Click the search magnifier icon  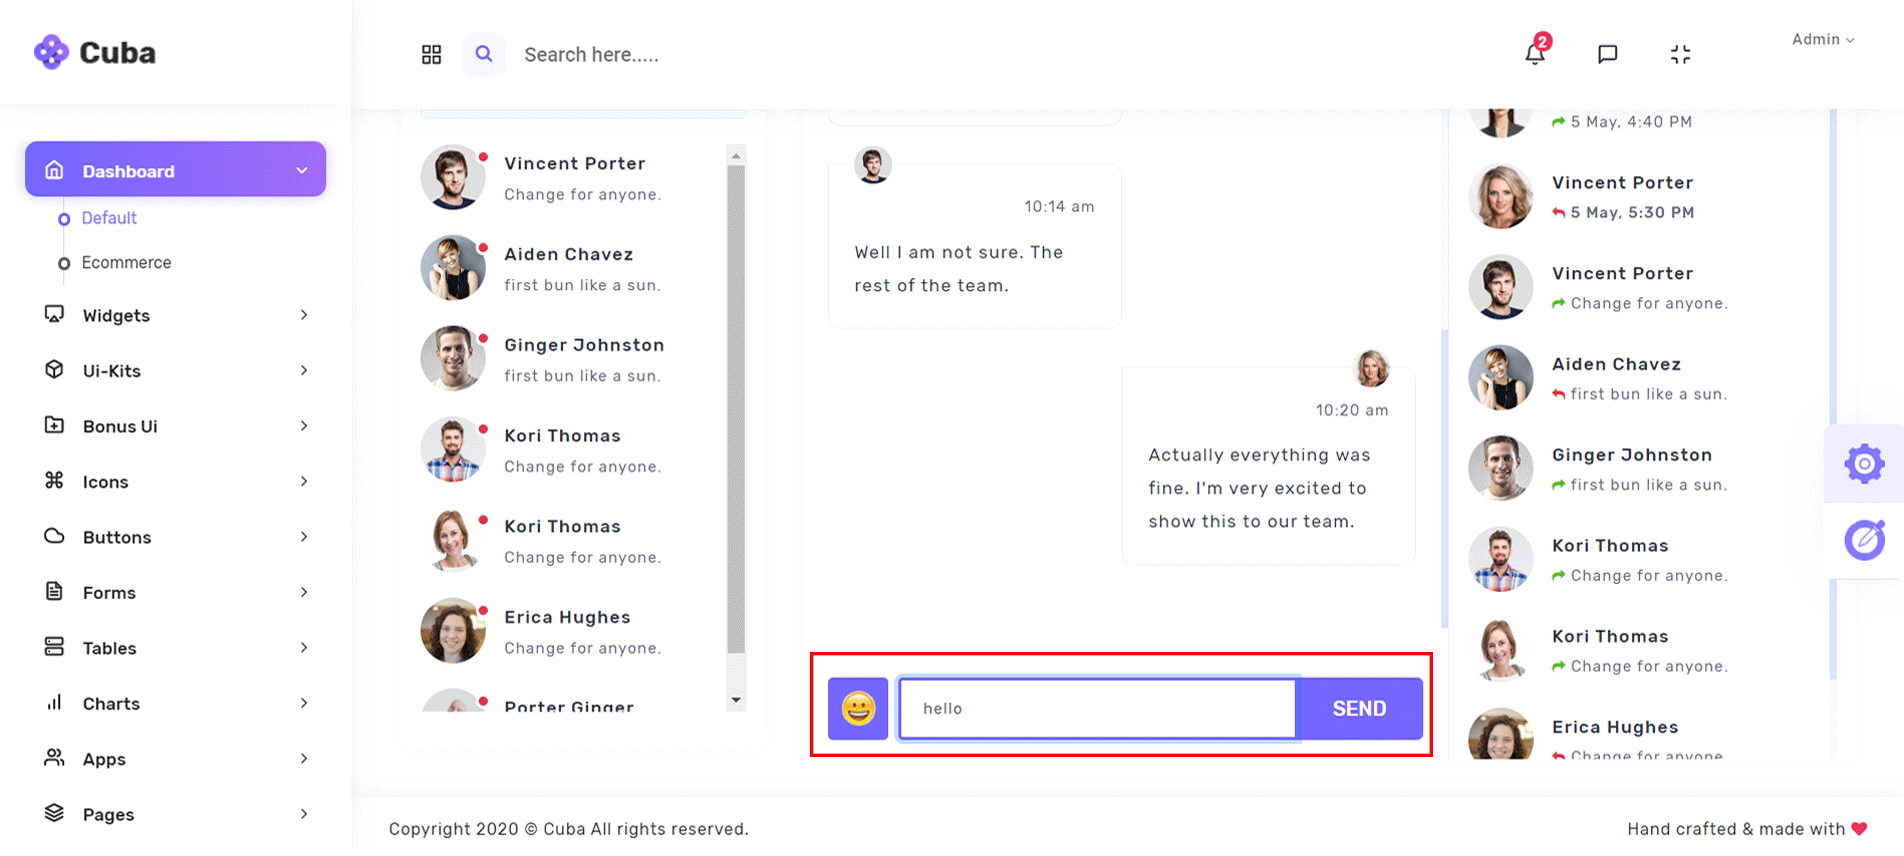click(483, 54)
